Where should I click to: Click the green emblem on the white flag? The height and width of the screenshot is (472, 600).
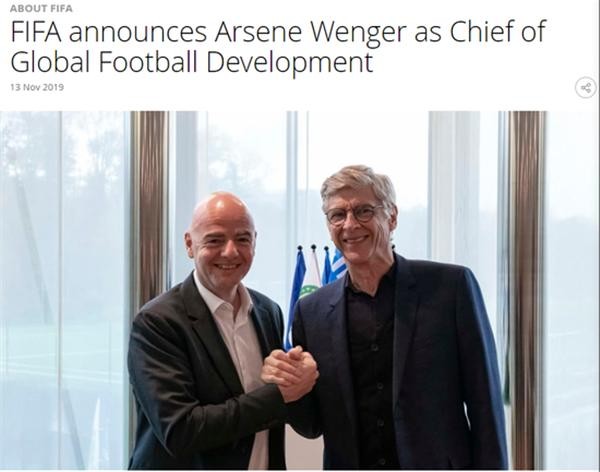click(x=309, y=290)
